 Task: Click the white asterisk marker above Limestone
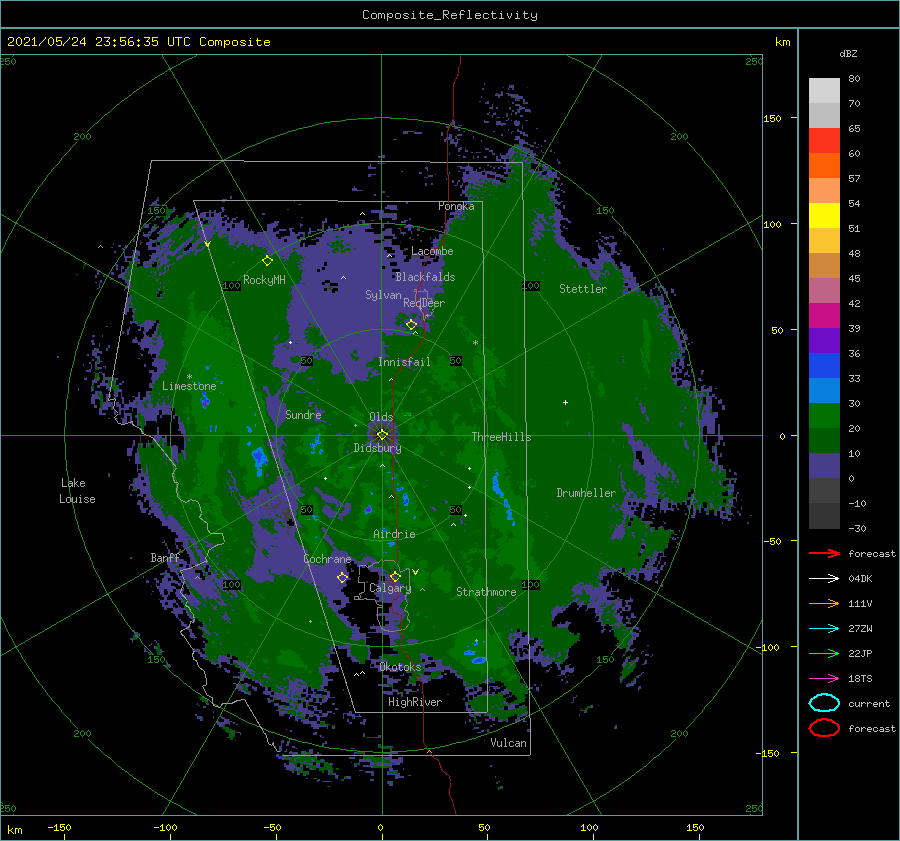[x=189, y=377]
